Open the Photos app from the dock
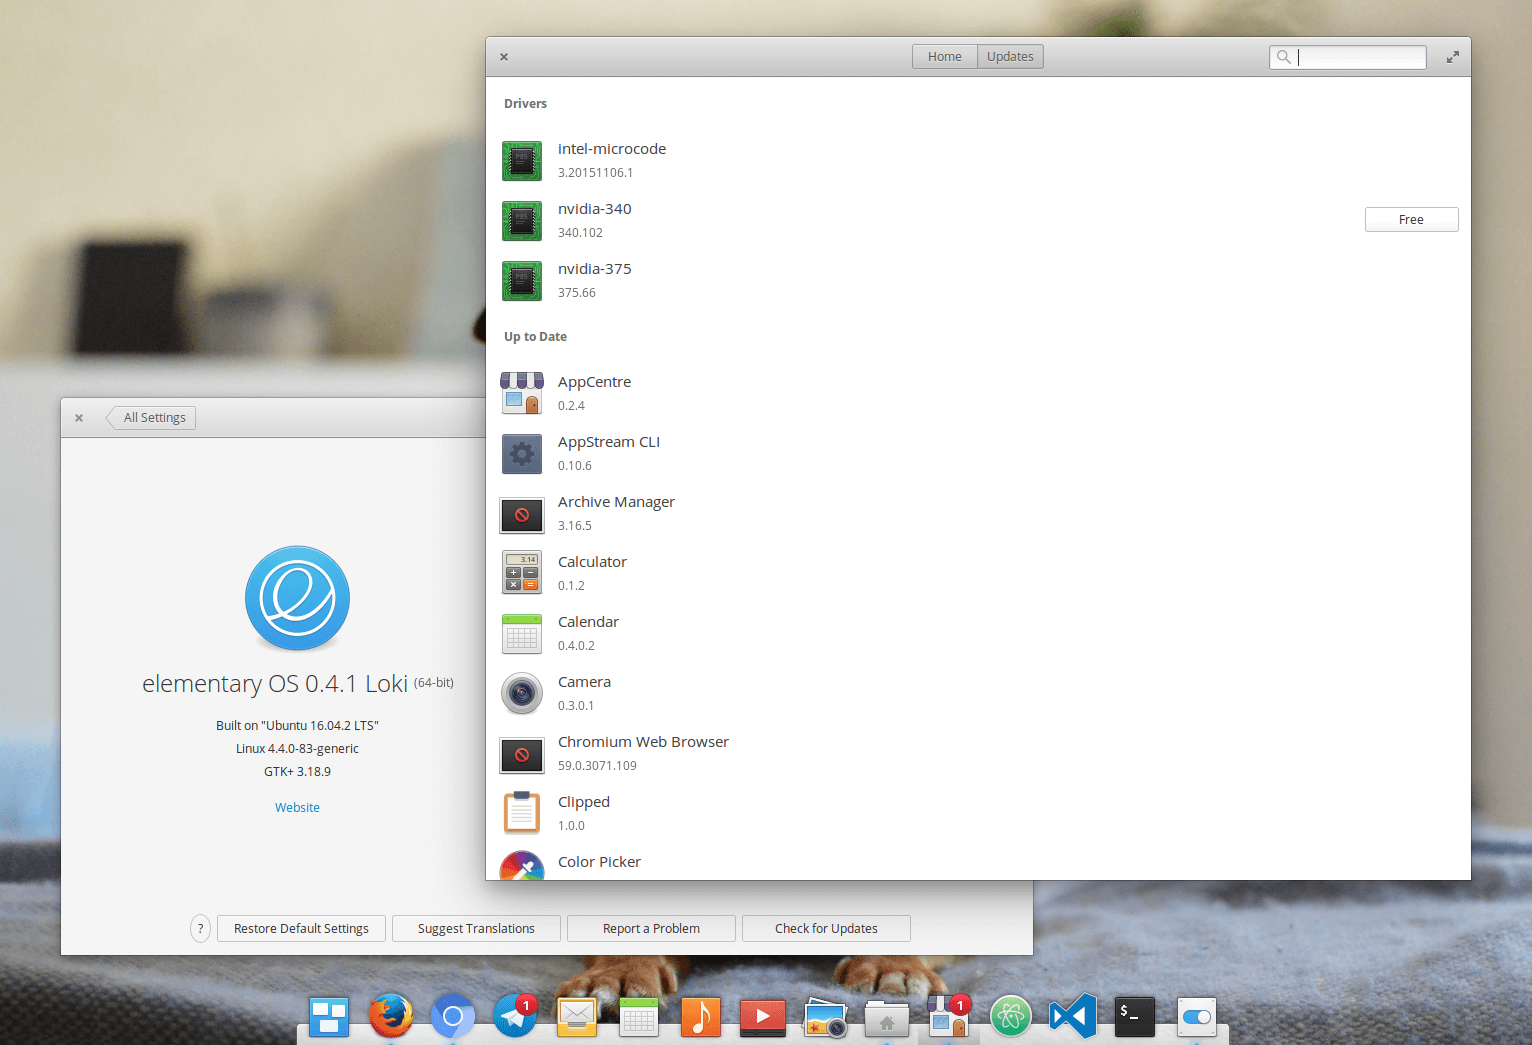1532x1045 pixels. pyautogui.click(x=825, y=1017)
